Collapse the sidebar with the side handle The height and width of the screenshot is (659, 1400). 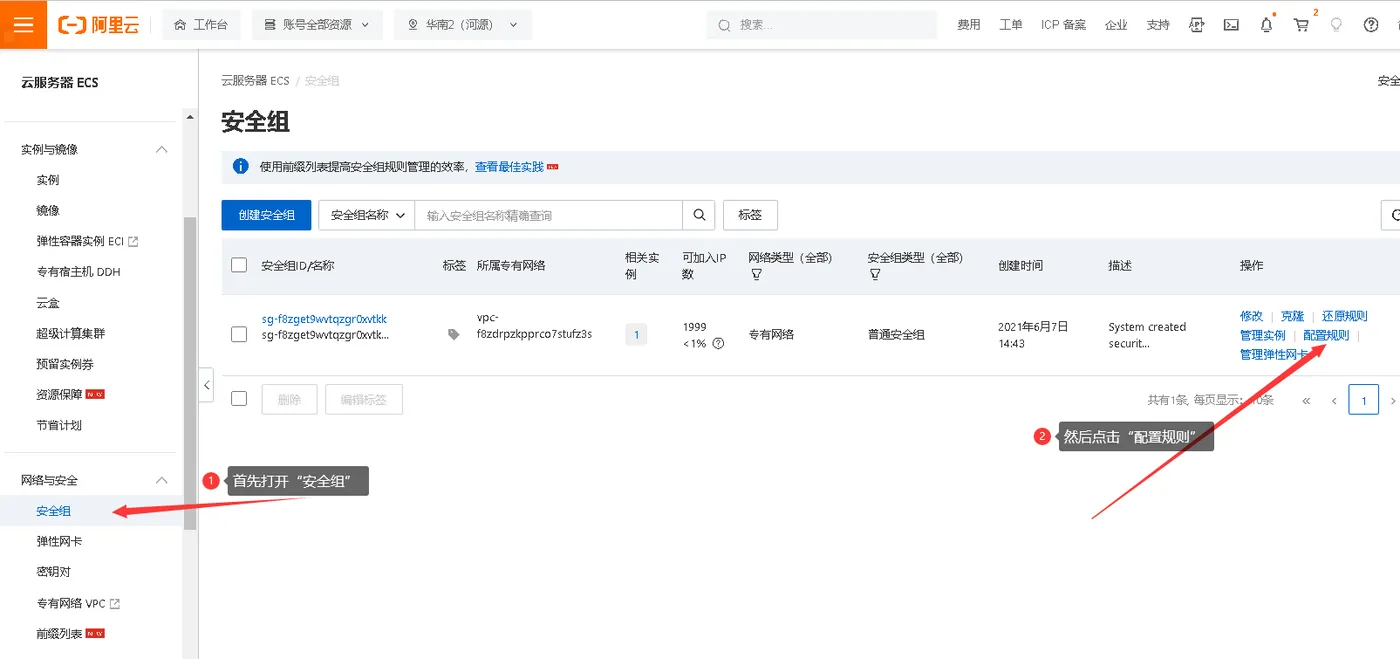[206, 385]
